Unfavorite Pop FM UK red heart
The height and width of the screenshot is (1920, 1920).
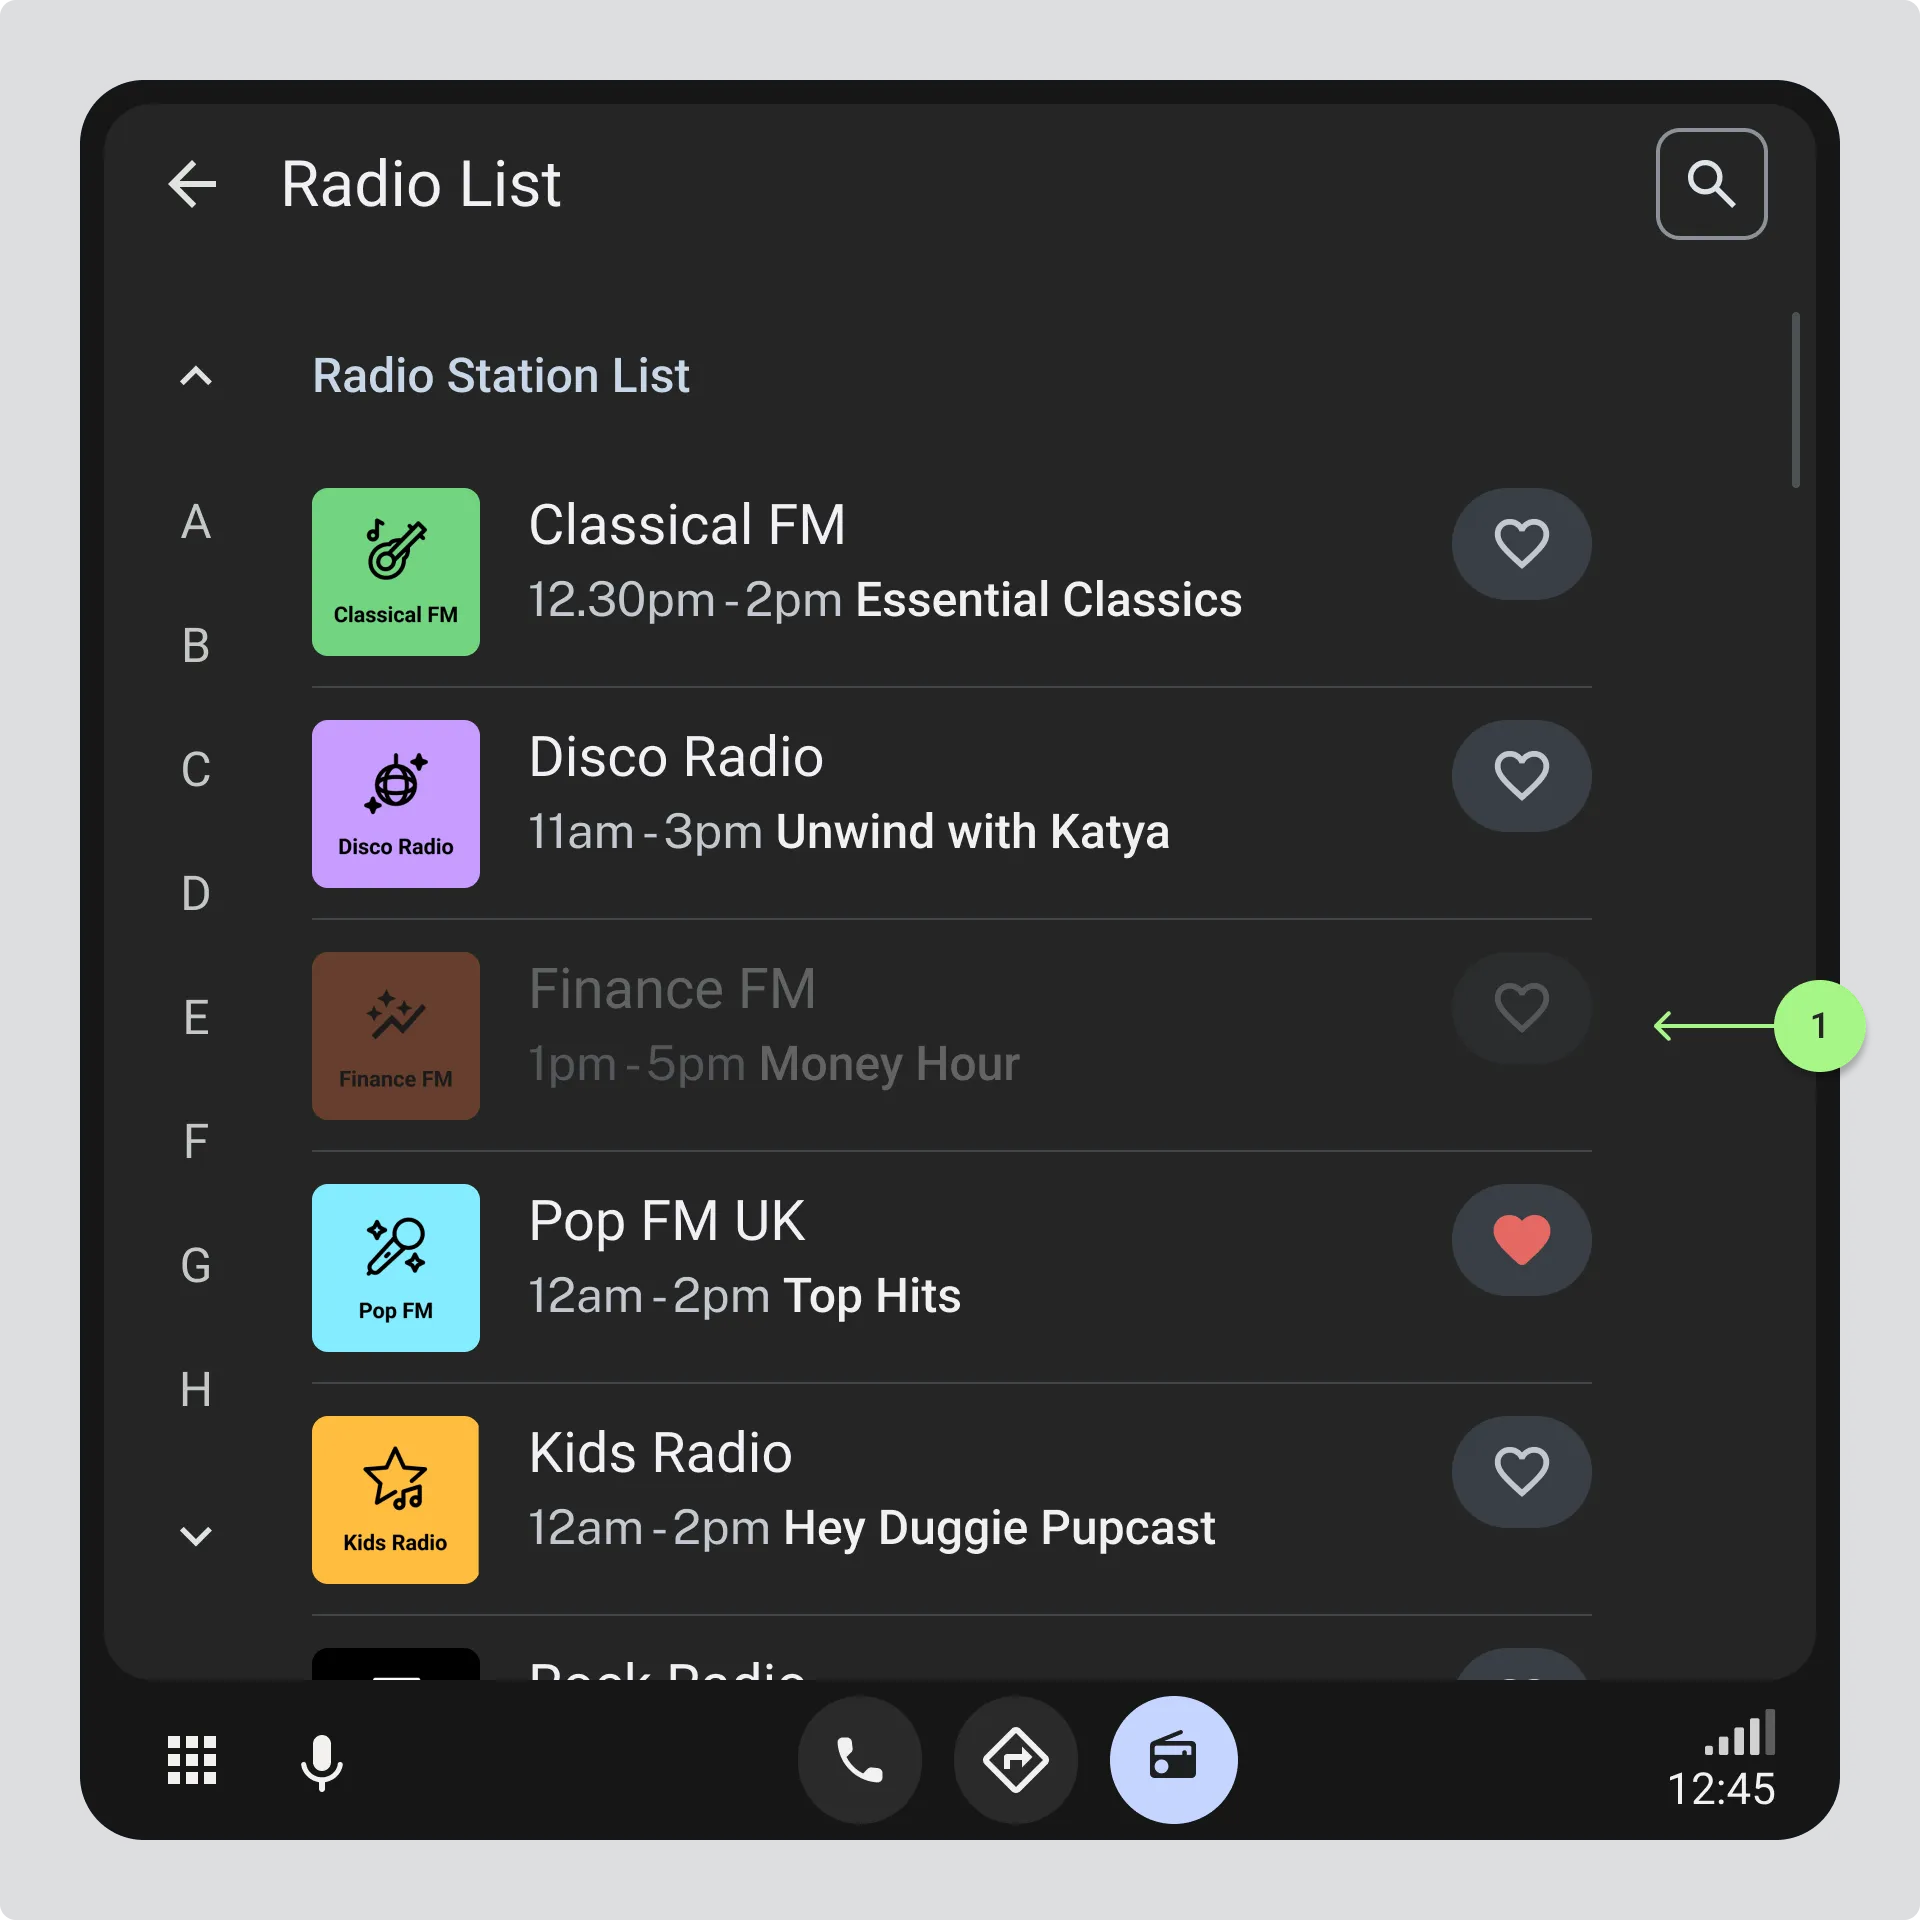click(x=1521, y=1240)
